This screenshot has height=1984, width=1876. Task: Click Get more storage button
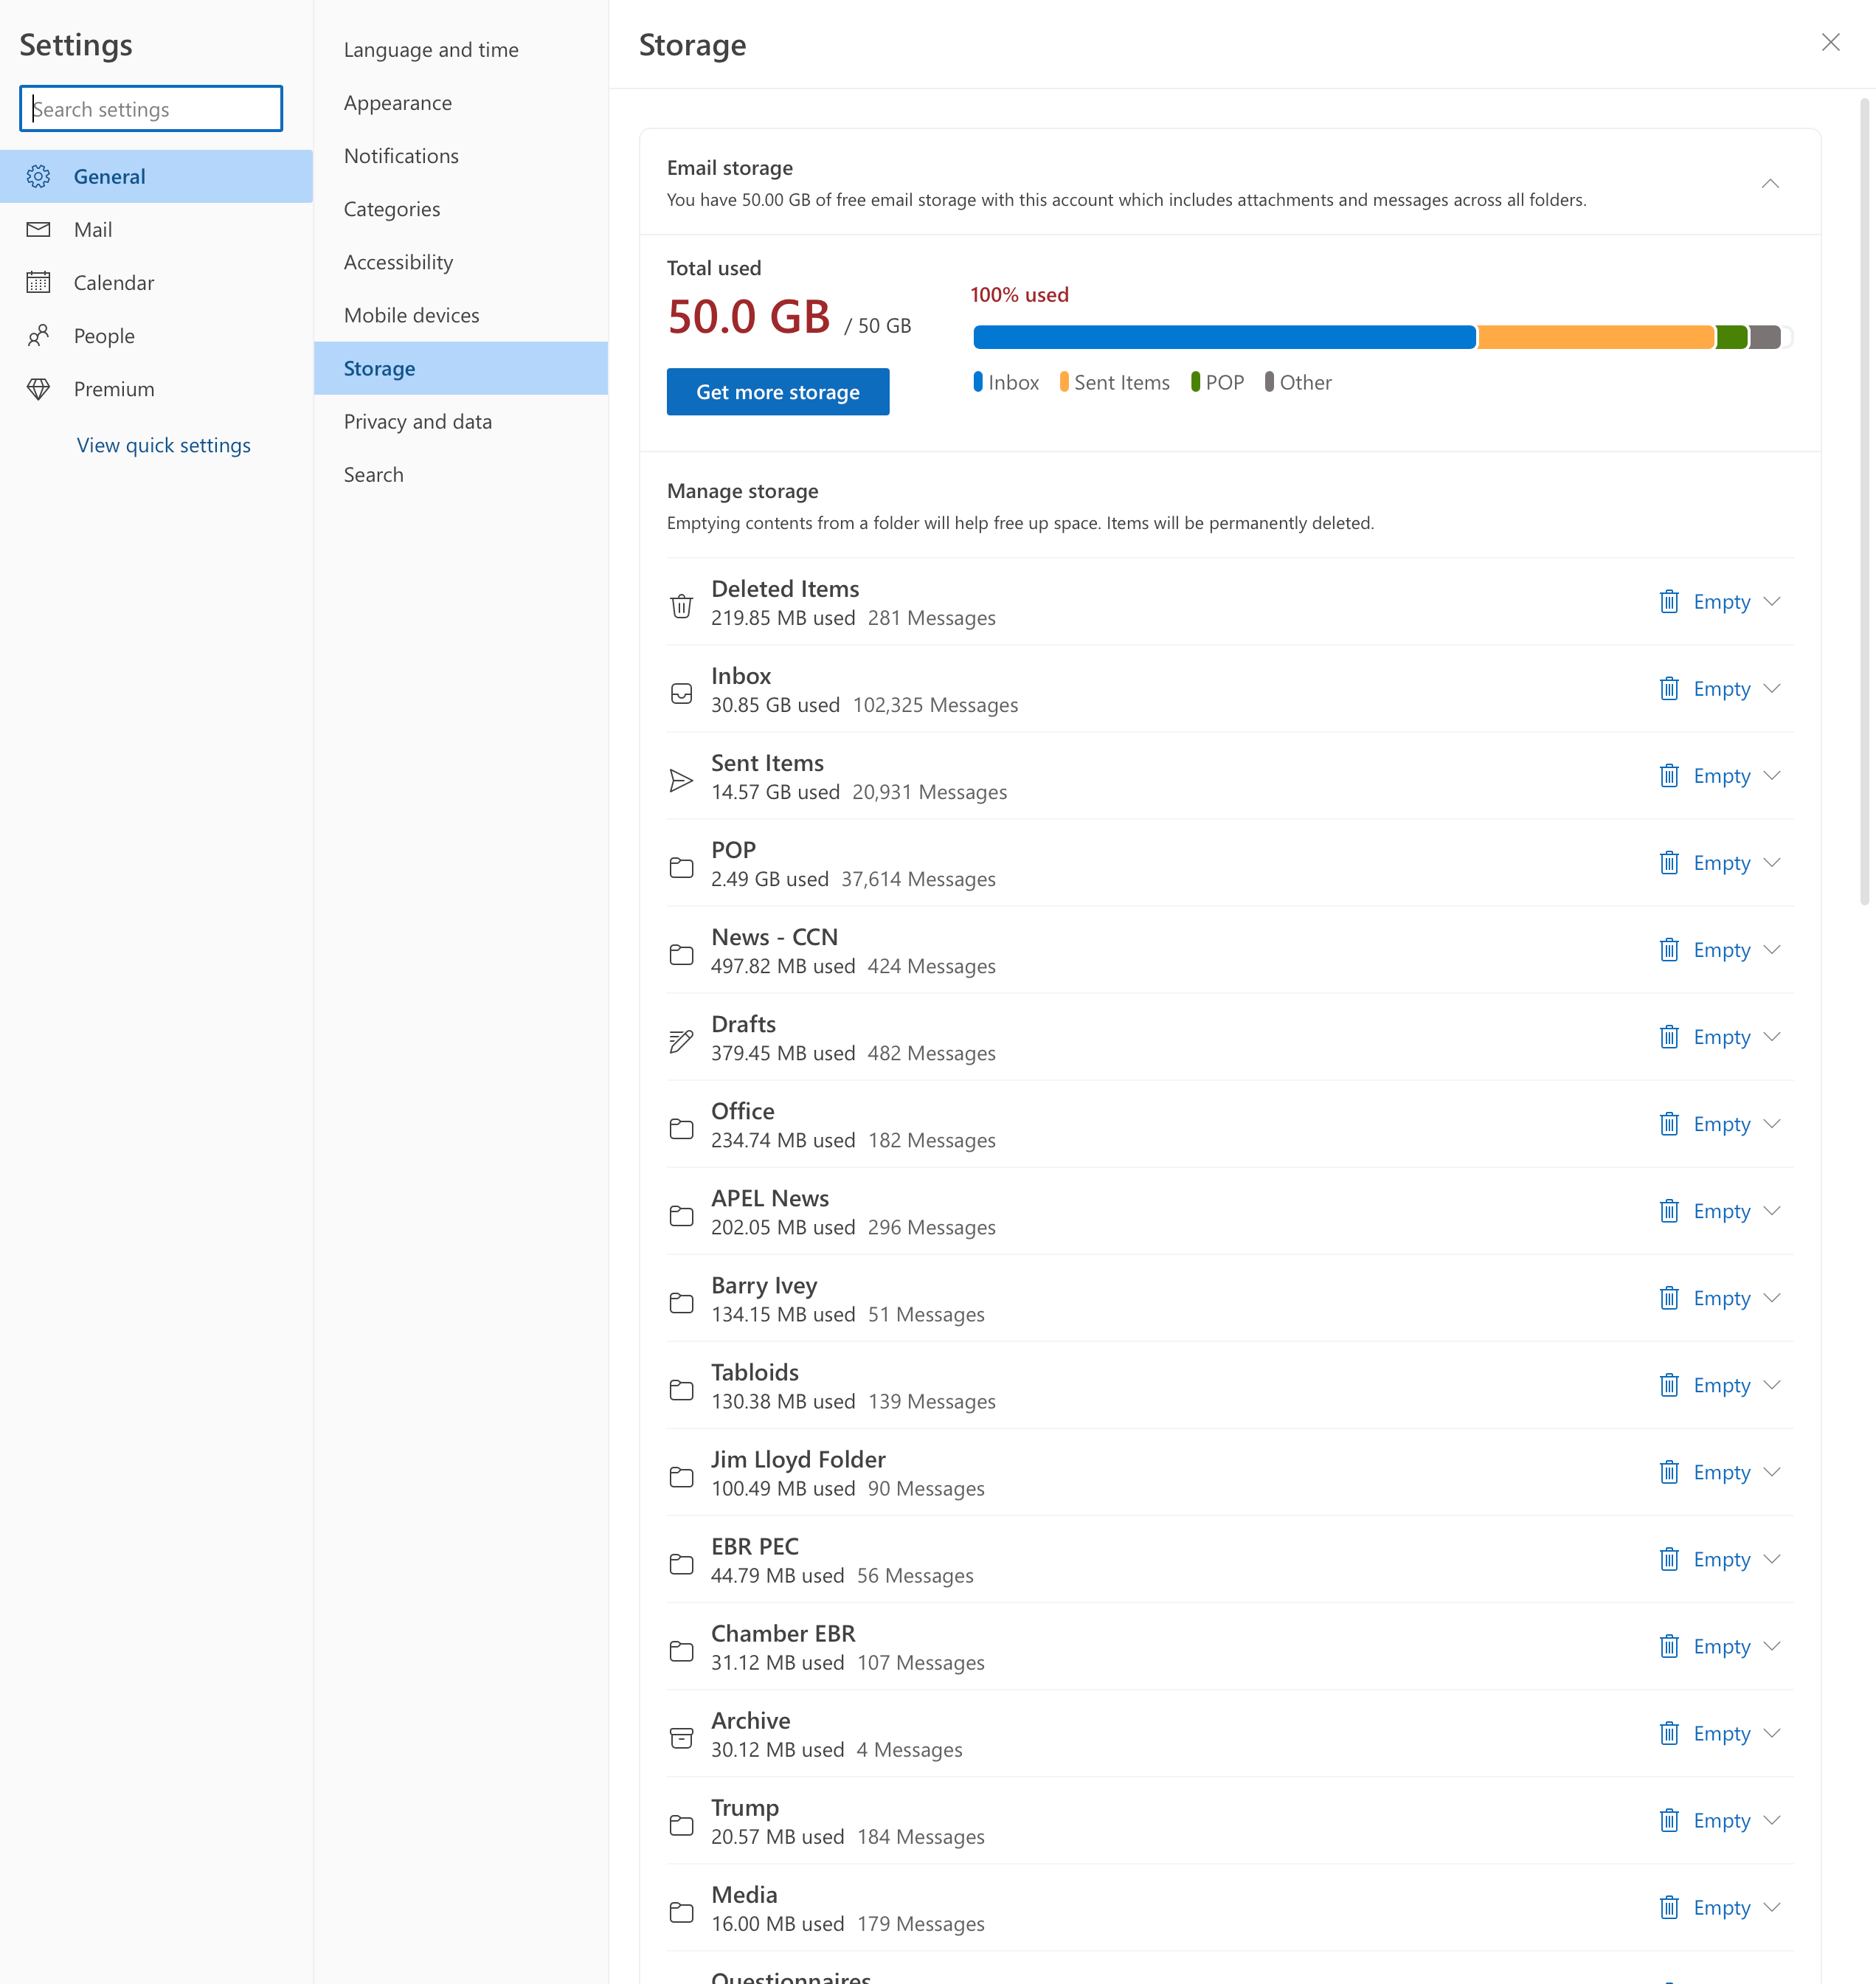(x=778, y=392)
